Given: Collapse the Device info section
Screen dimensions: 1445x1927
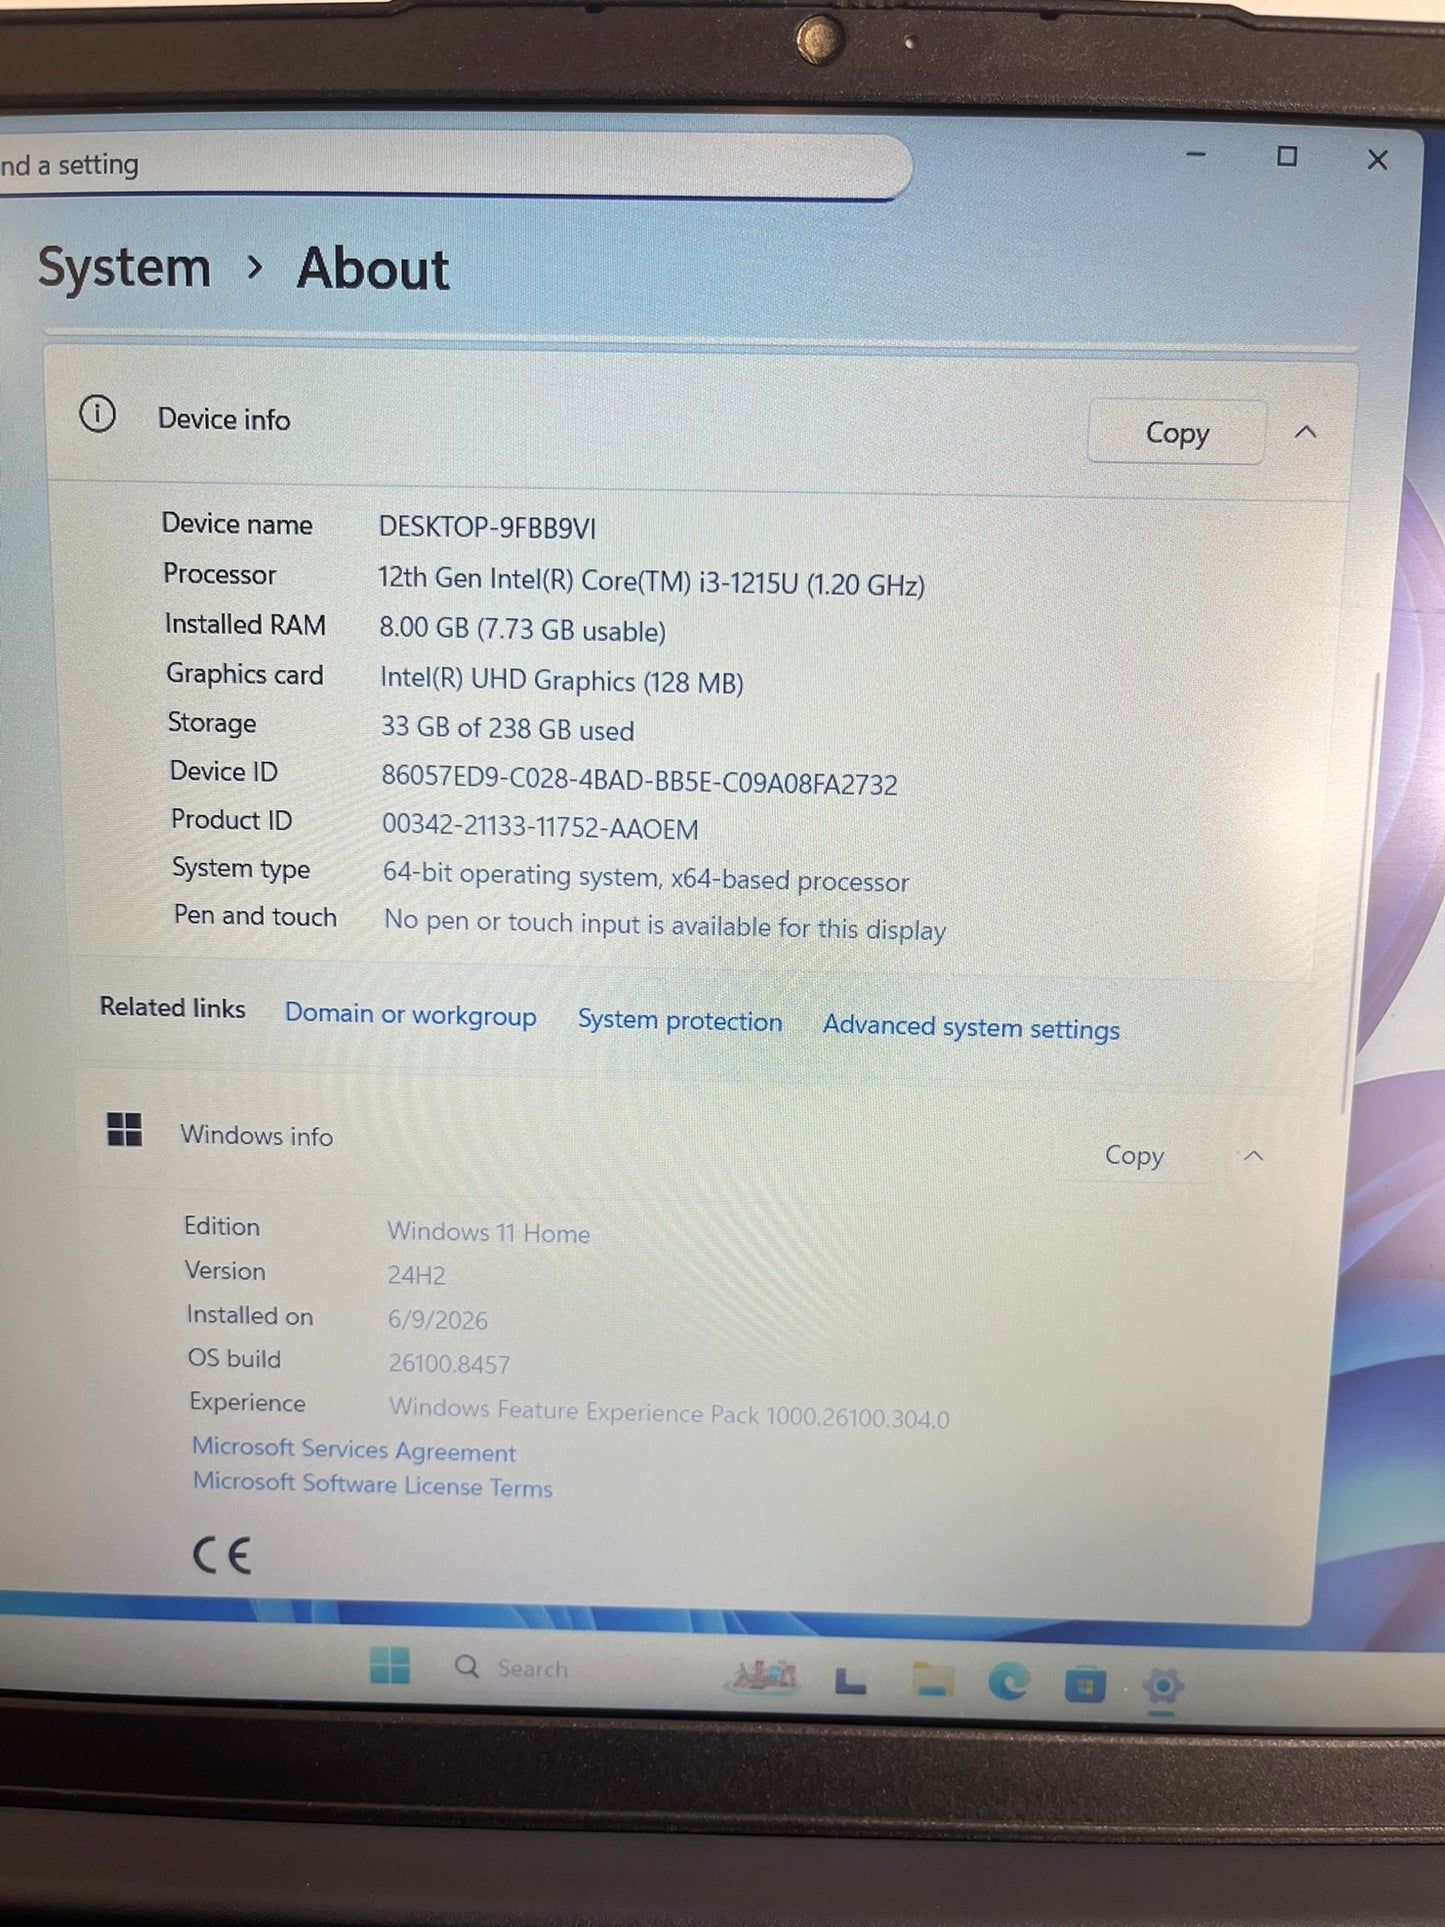Looking at the screenshot, I should coord(1306,432).
